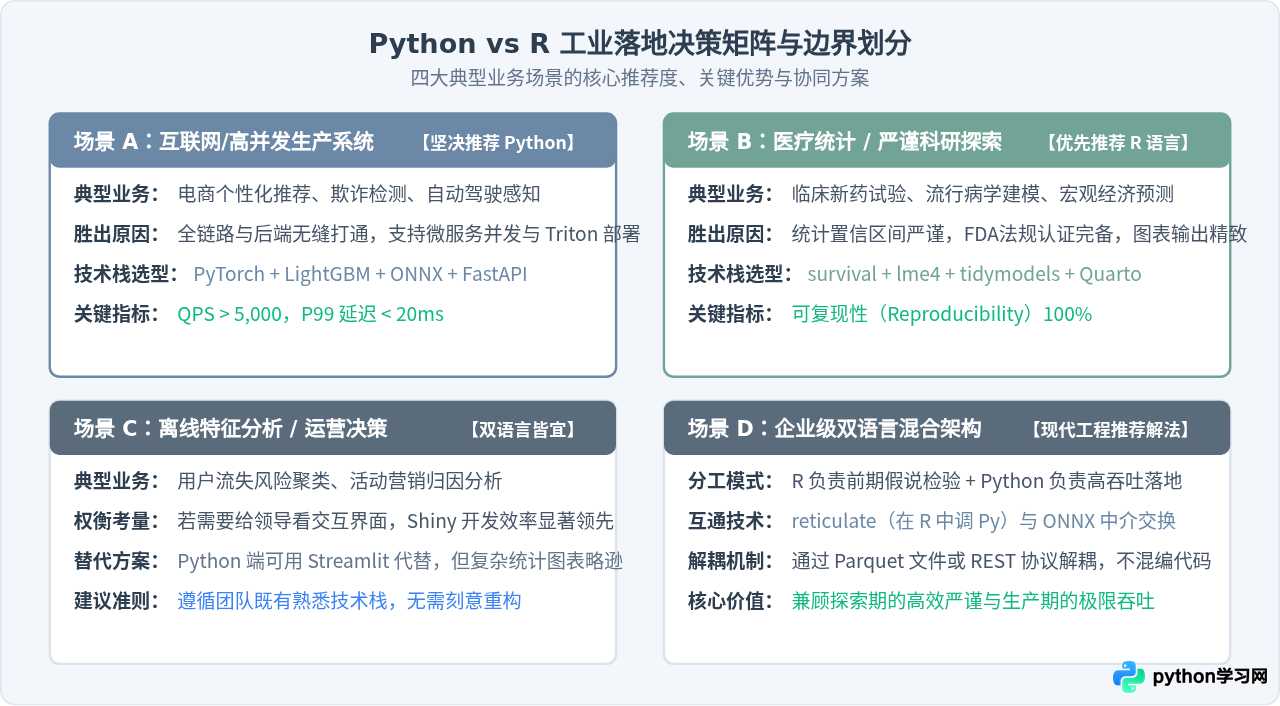Click the tag 【坚决推荐 Python】
Image resolution: width=1280 pixels, height=706 pixels.
[499, 142]
